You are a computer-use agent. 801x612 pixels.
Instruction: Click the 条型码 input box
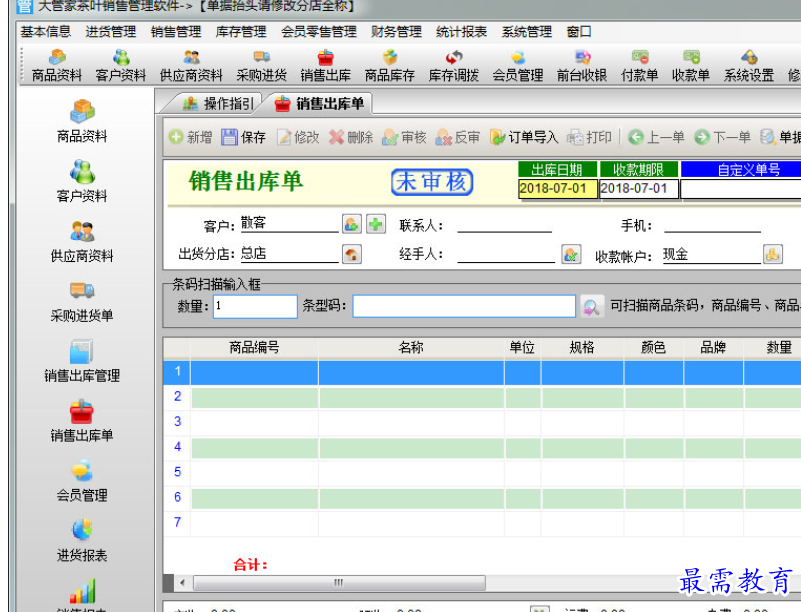click(x=464, y=307)
